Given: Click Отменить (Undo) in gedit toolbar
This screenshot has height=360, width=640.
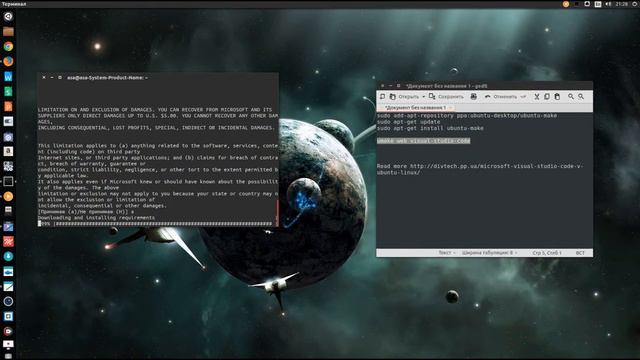Looking at the screenshot, I should tap(500, 97).
